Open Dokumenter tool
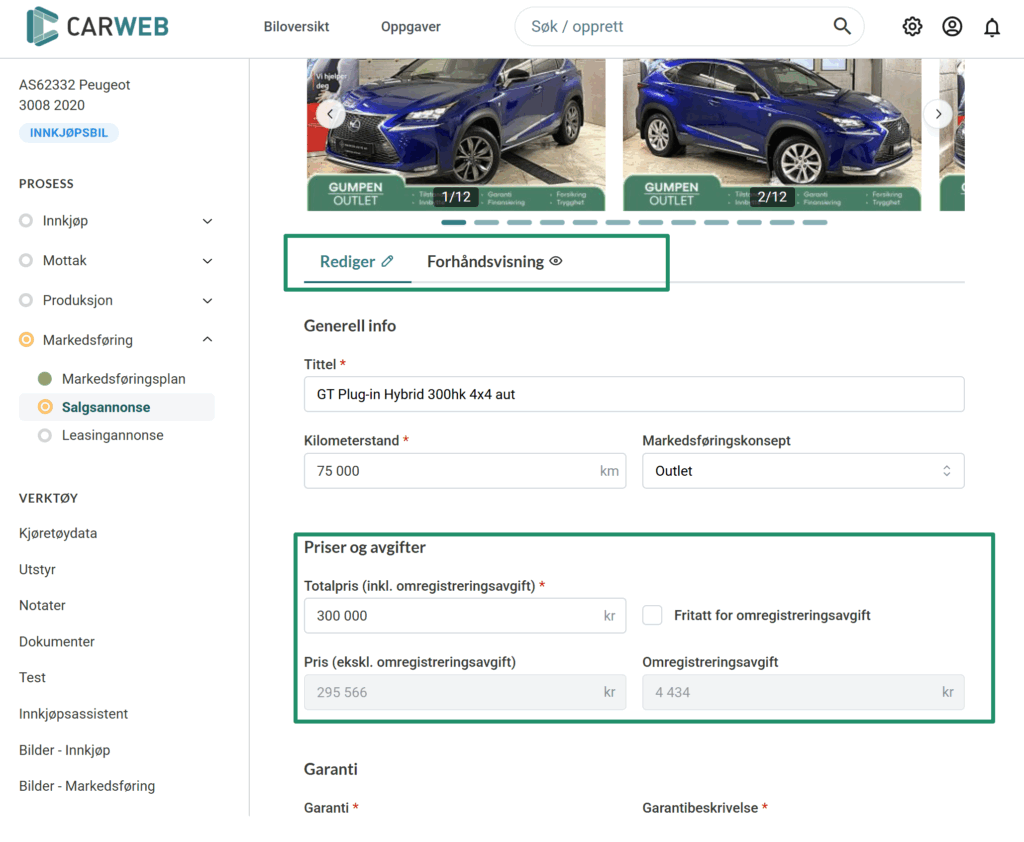1024x842 pixels. click(x=57, y=641)
